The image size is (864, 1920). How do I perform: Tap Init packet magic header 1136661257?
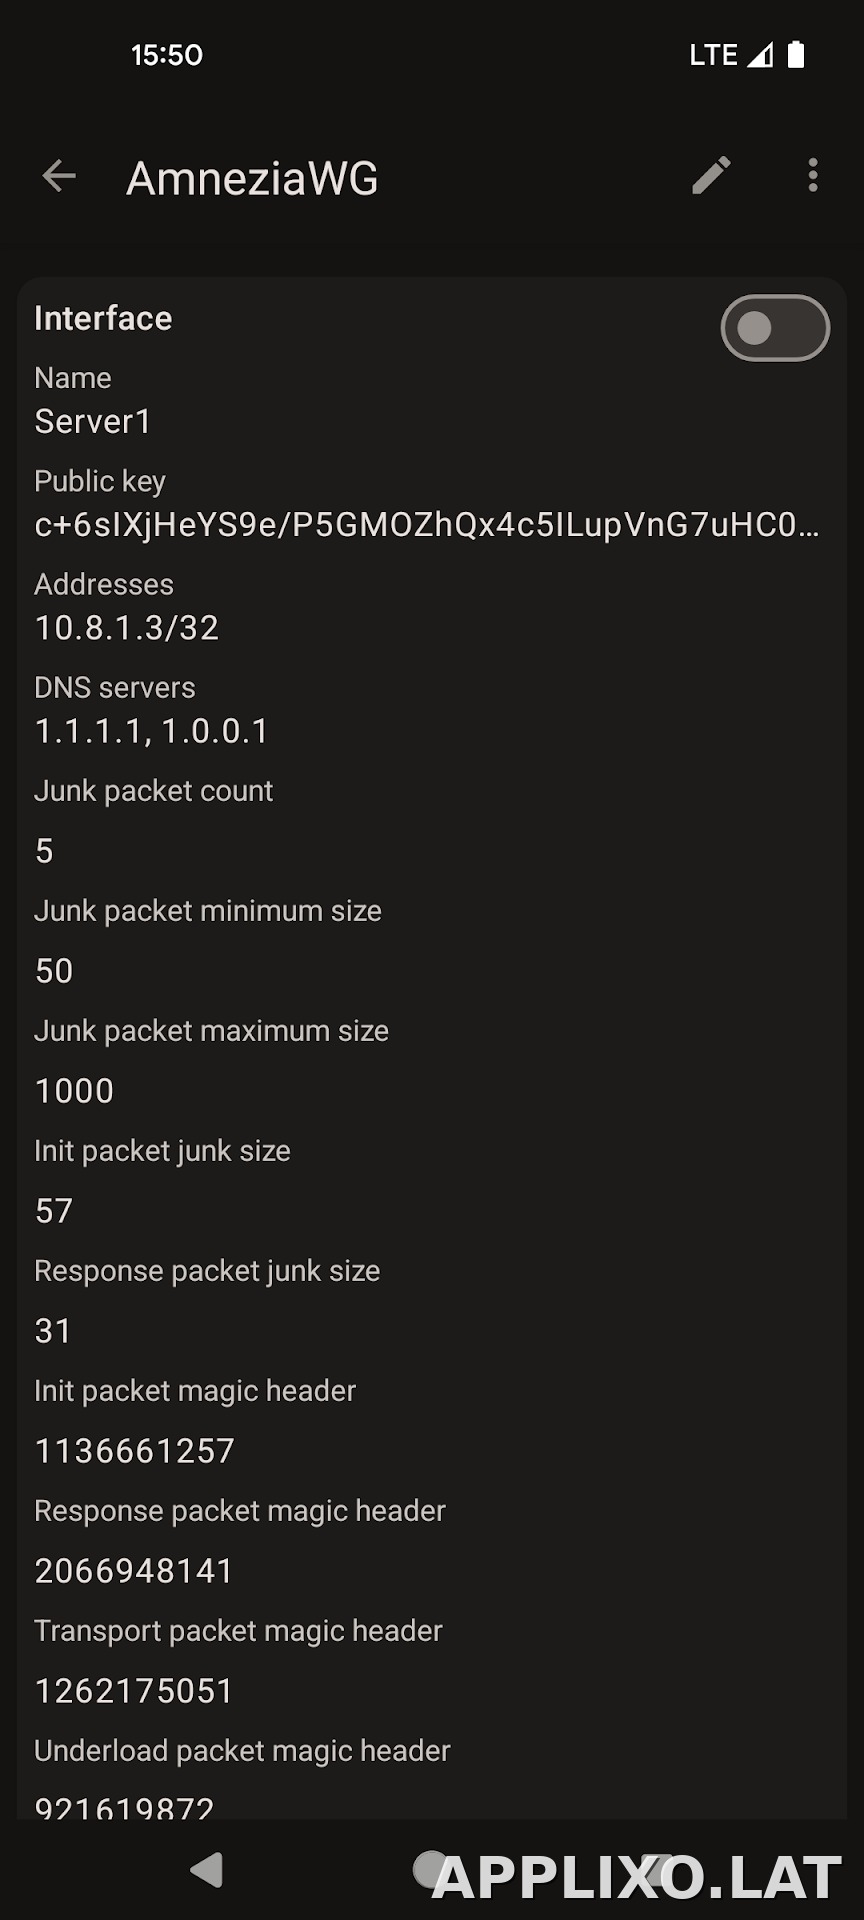pyautogui.click(x=135, y=1451)
